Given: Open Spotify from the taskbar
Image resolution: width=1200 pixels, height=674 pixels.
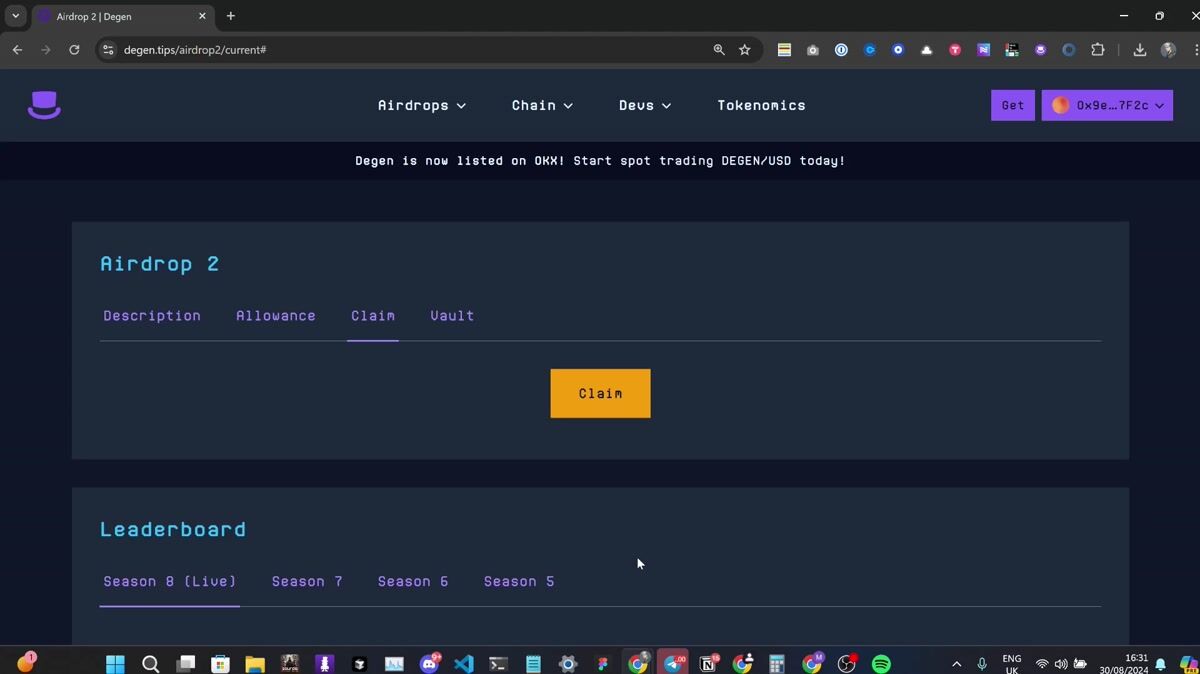Looking at the screenshot, I should tap(881, 664).
